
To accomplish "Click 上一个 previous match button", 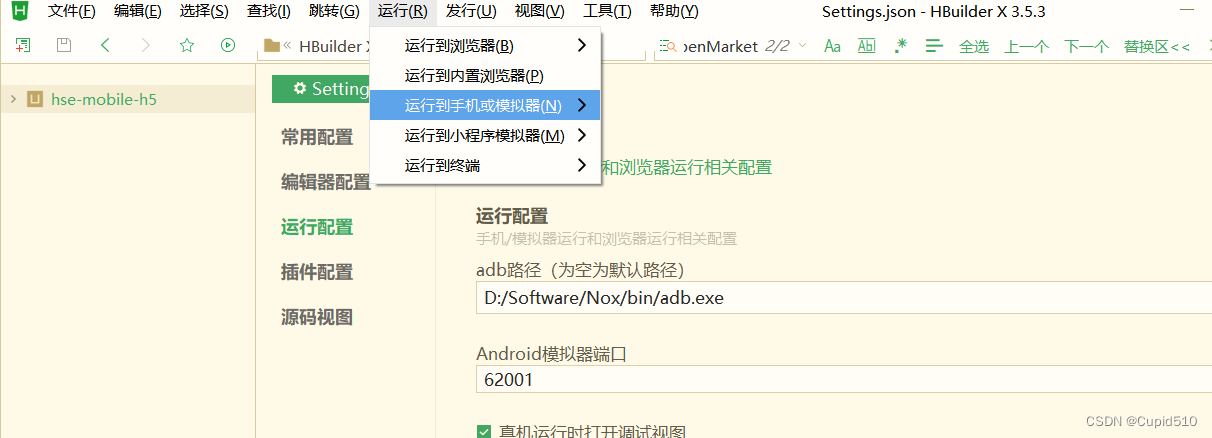I will click(1027, 46).
